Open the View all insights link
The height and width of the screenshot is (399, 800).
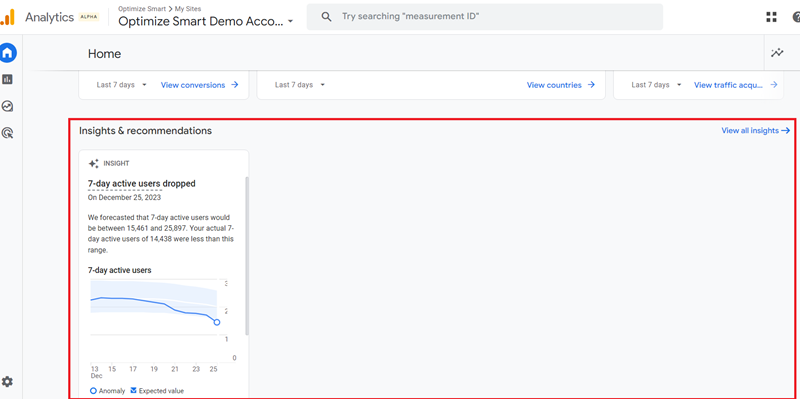750,131
